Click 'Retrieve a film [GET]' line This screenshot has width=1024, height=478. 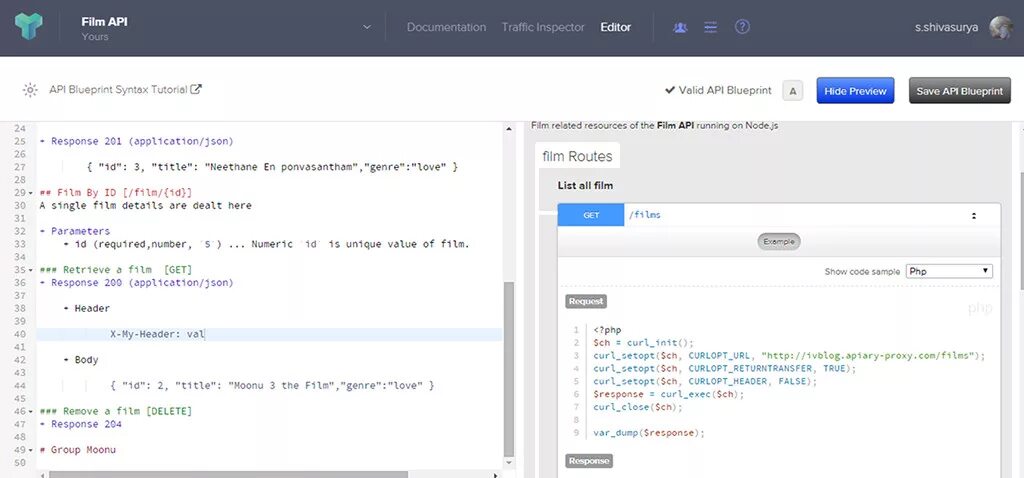pyautogui.click(x=116, y=270)
